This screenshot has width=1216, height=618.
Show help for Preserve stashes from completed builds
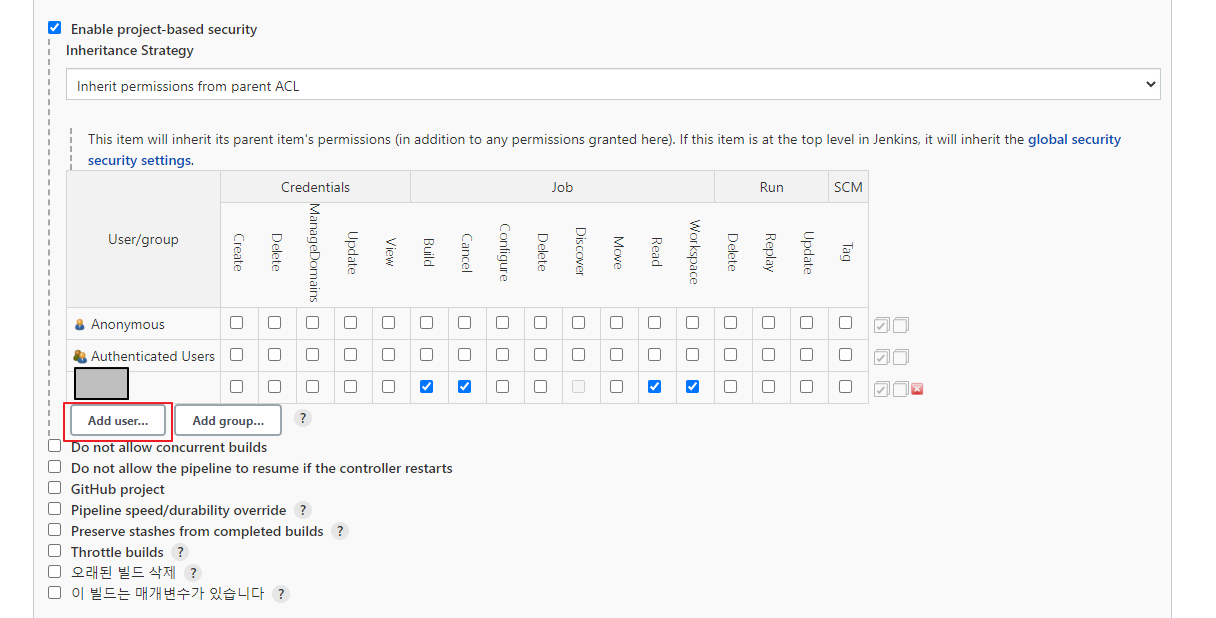[340, 531]
